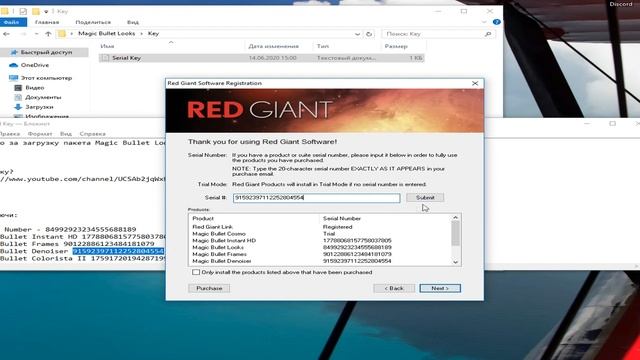Open Этот компьютер in Explorer sidebar

(46, 78)
